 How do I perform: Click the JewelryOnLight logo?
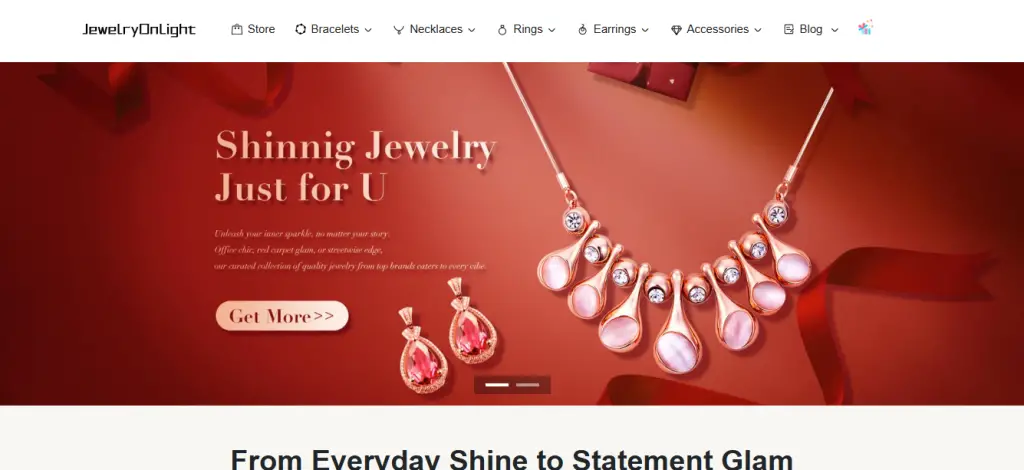pyautogui.click(x=138, y=30)
